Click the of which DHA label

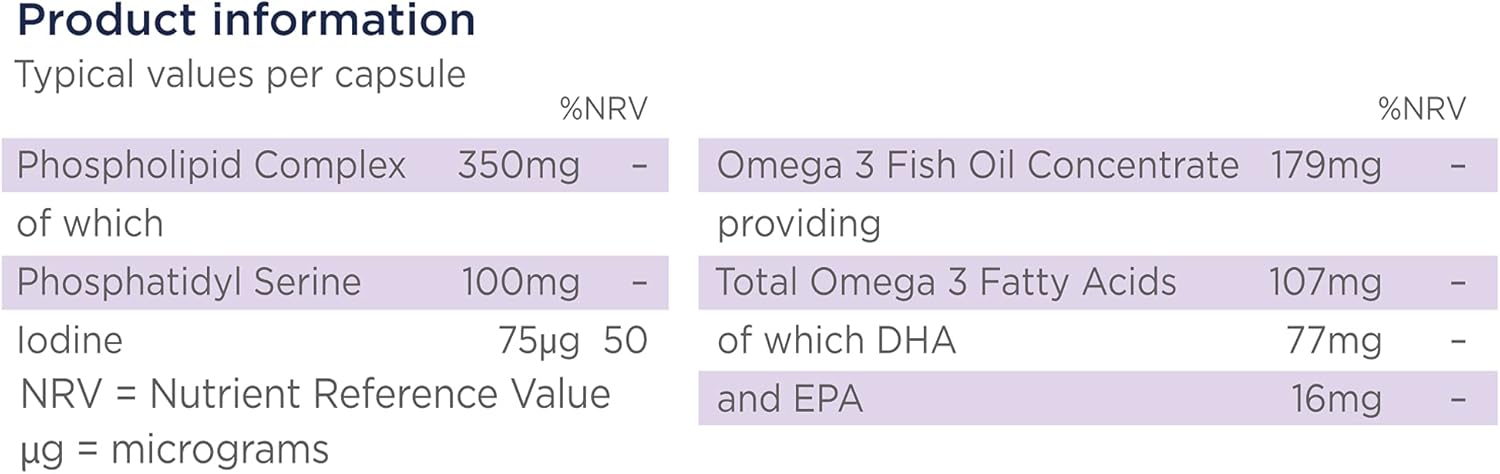tap(836, 341)
